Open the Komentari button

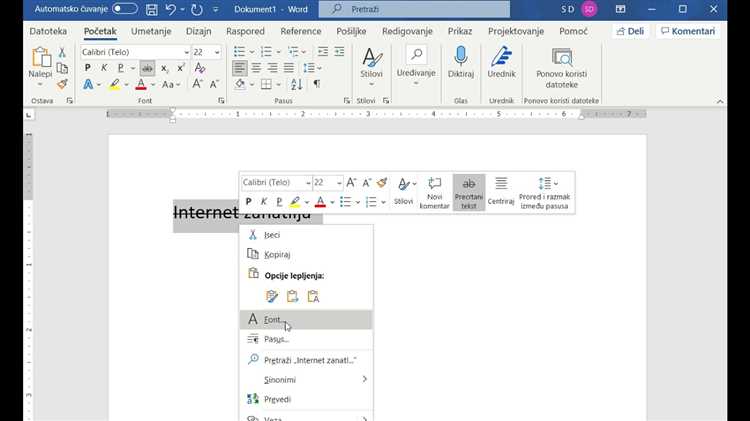pyautogui.click(x=688, y=31)
